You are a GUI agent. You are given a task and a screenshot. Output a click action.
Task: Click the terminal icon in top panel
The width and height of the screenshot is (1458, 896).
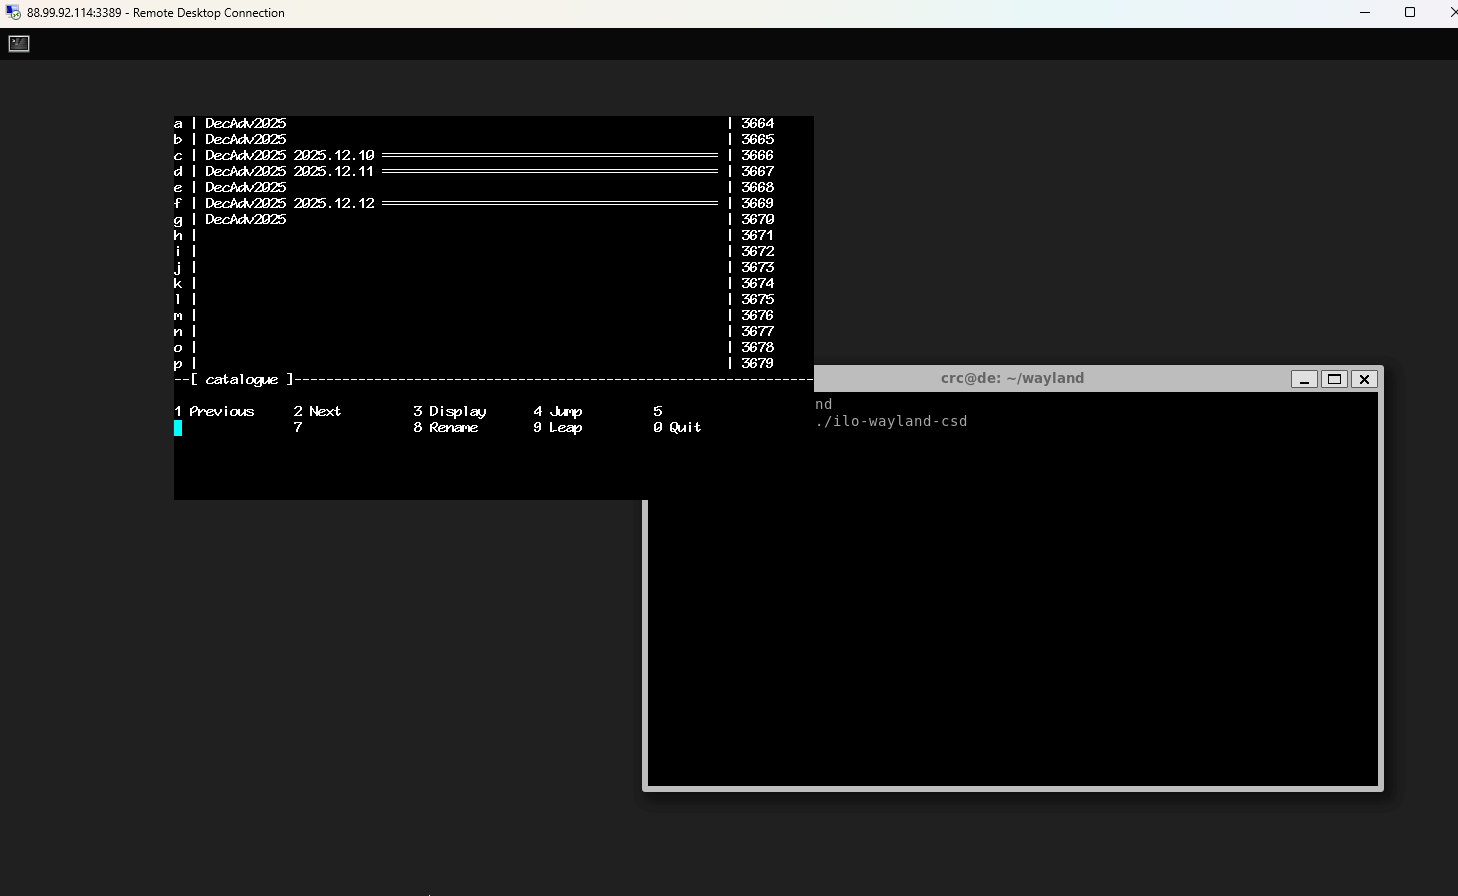click(19, 43)
